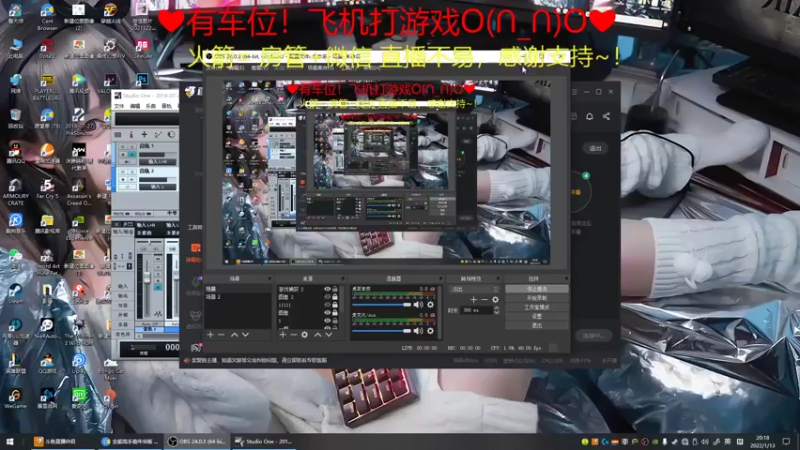
Task: Switch to Studio One taskbar item
Action: [x=263, y=441]
